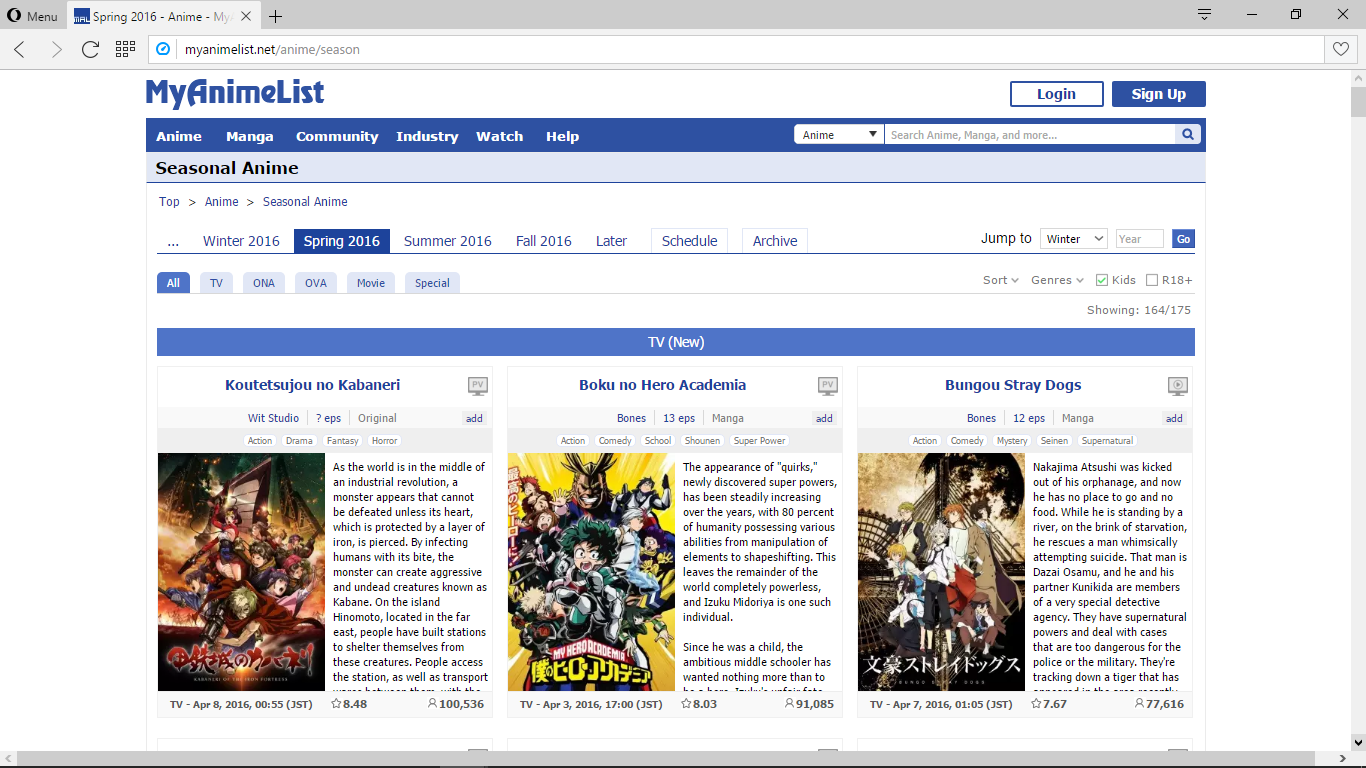Open Bungou Stray Dogs poster image

(941, 572)
